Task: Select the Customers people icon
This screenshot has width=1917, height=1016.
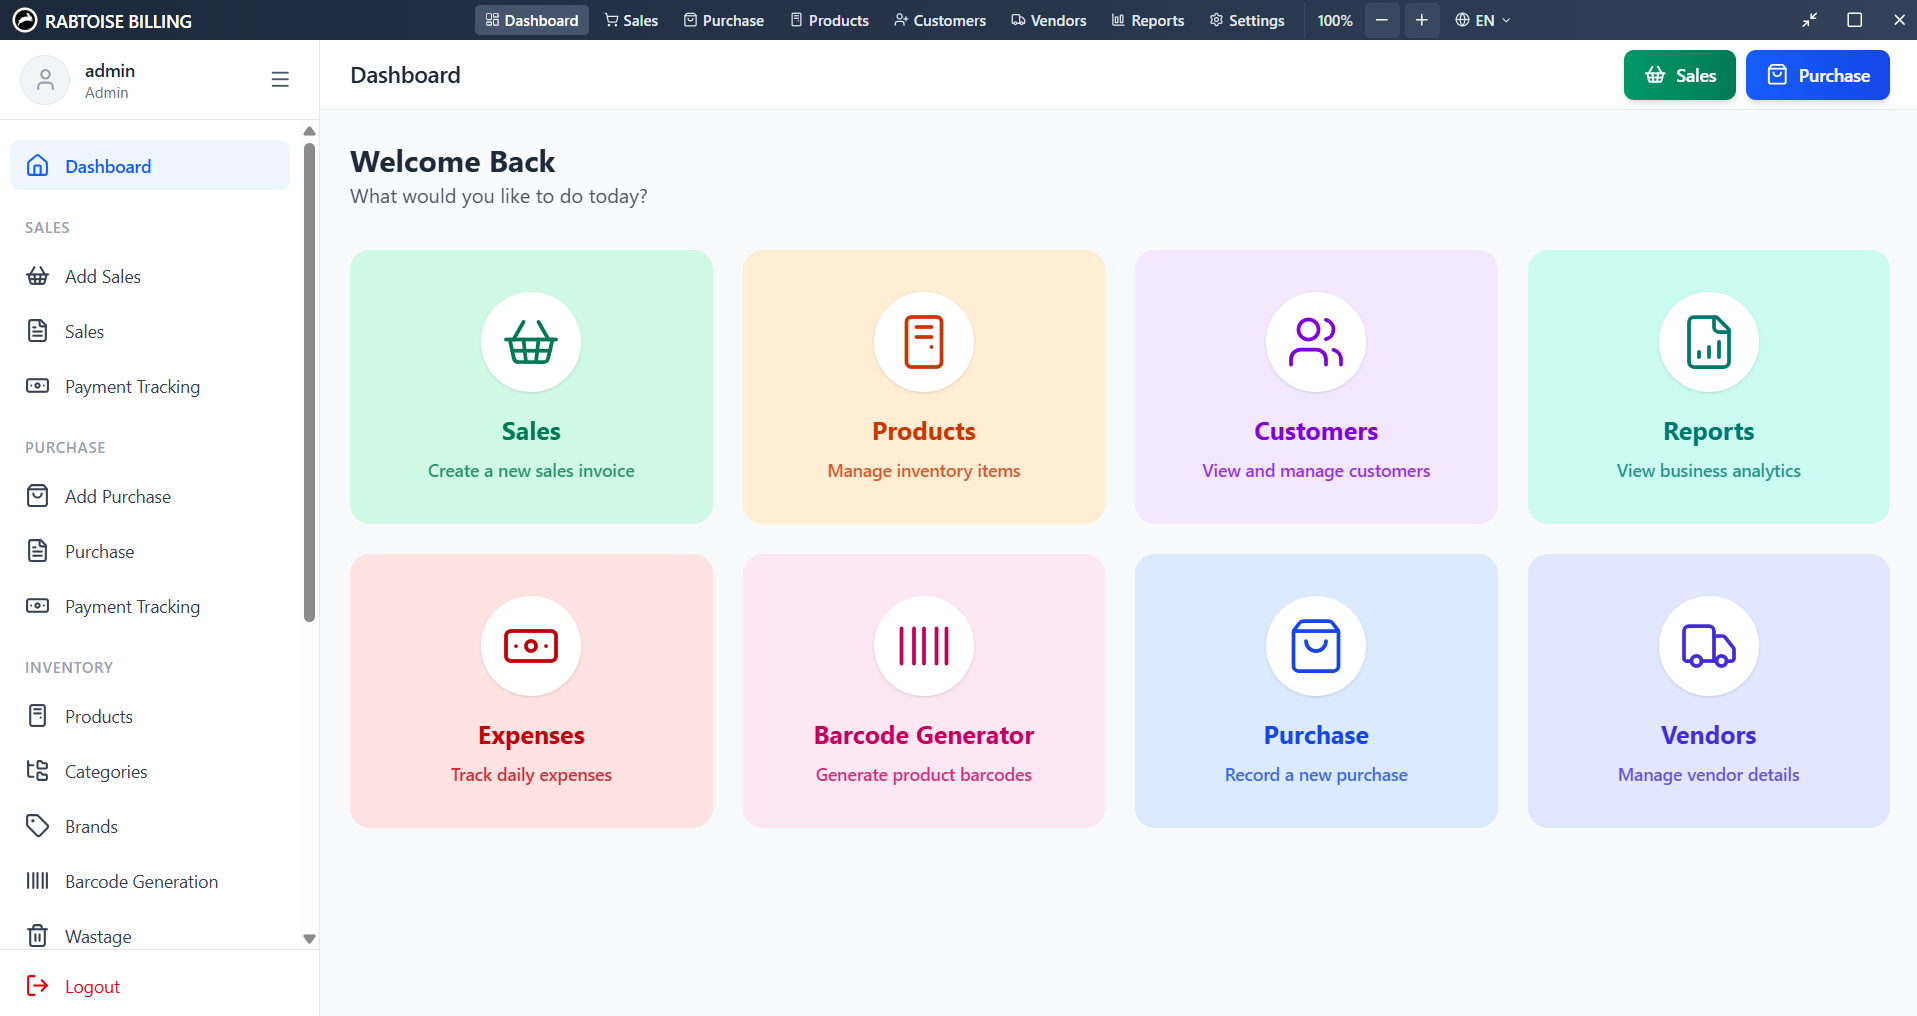Action: click(1316, 342)
